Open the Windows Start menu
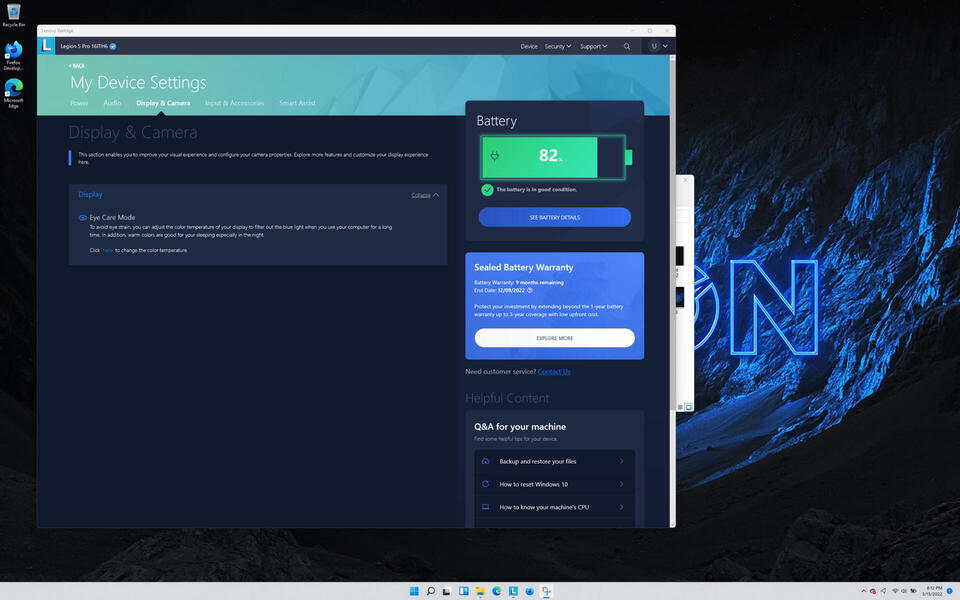 414,591
